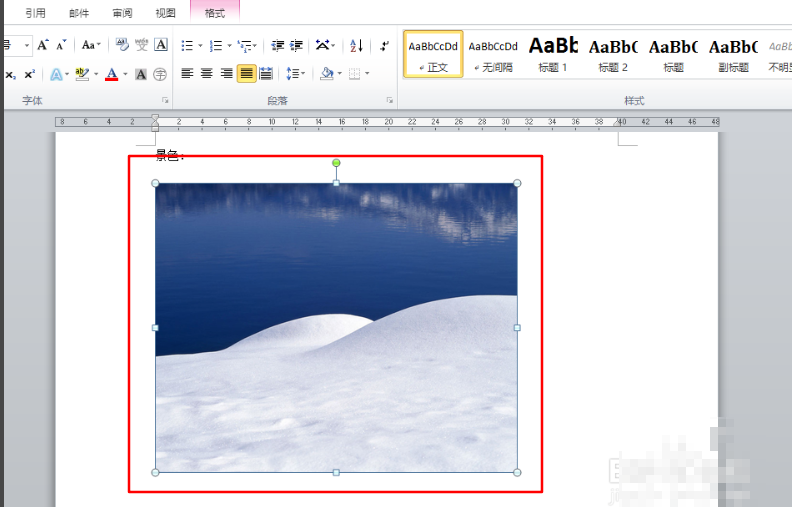This screenshot has height=507, width=792.
Task: Align text right
Action: (x=226, y=74)
